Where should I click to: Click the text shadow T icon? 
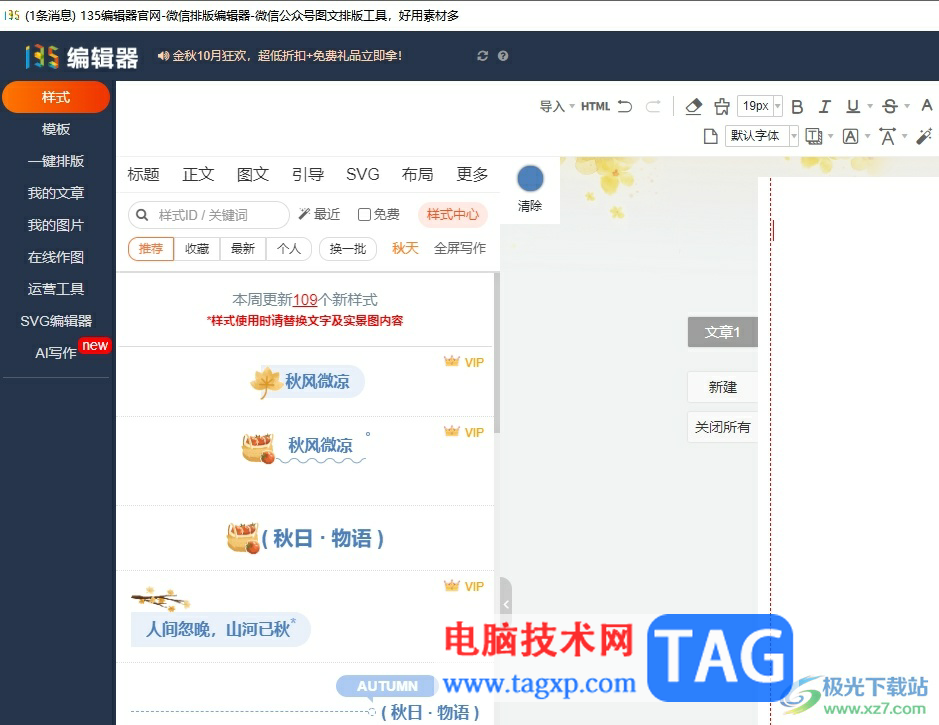[x=814, y=136]
